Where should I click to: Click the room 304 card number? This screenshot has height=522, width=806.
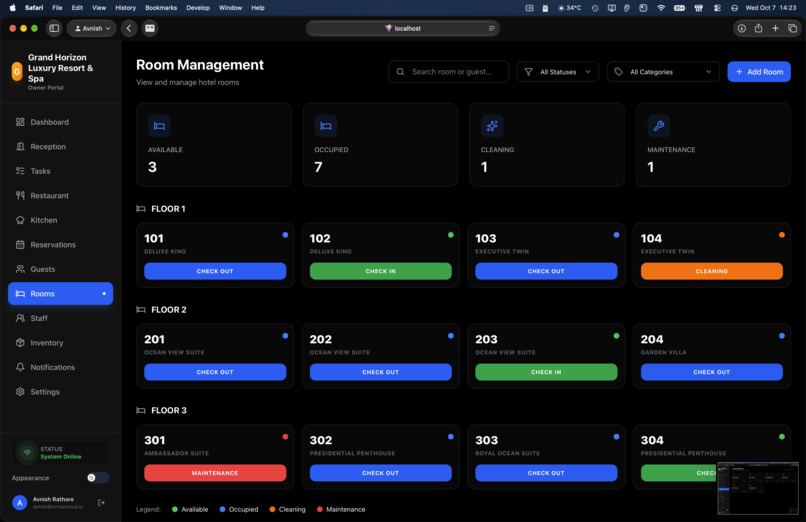point(652,440)
